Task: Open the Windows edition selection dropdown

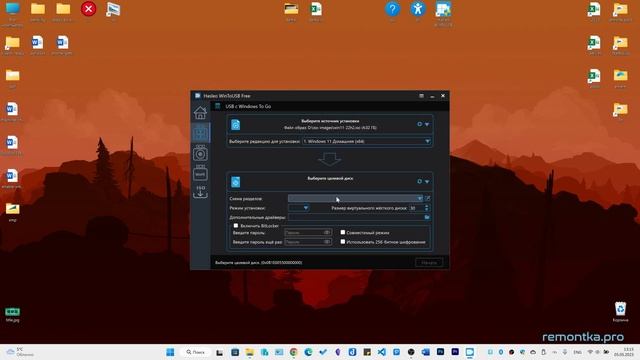Action: pos(366,141)
